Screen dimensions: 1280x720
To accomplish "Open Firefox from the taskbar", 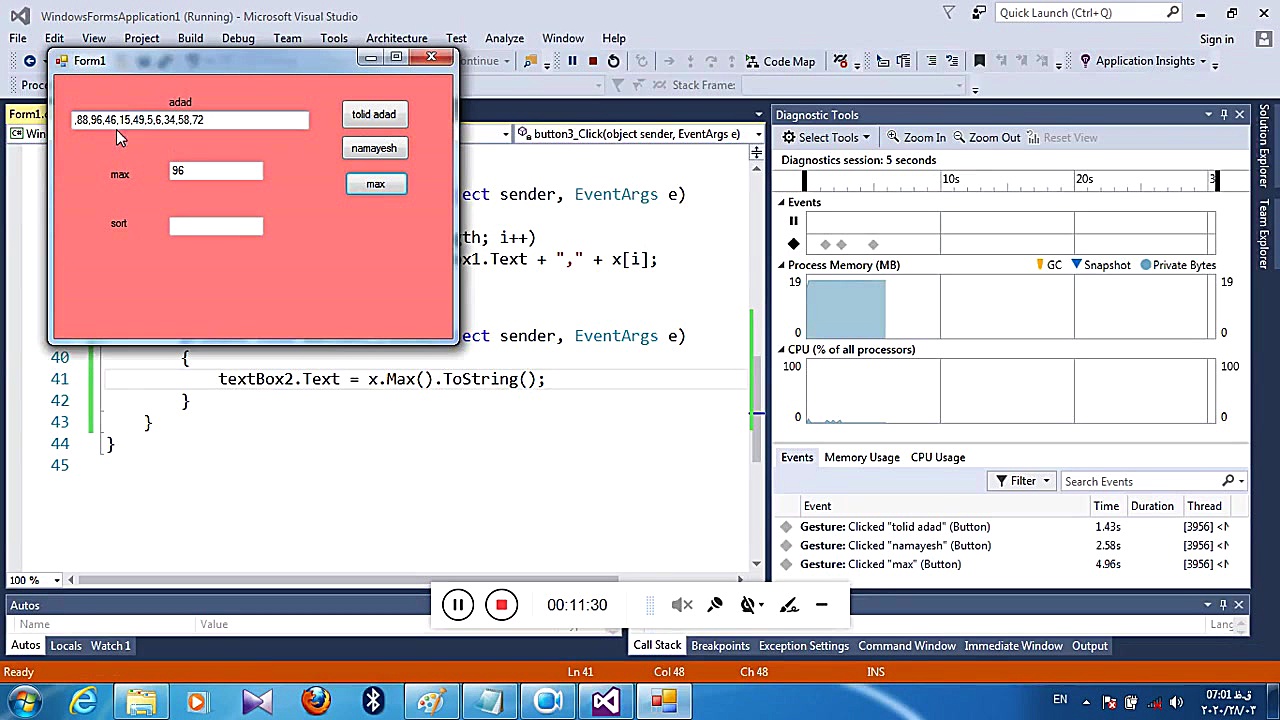I will [316, 701].
